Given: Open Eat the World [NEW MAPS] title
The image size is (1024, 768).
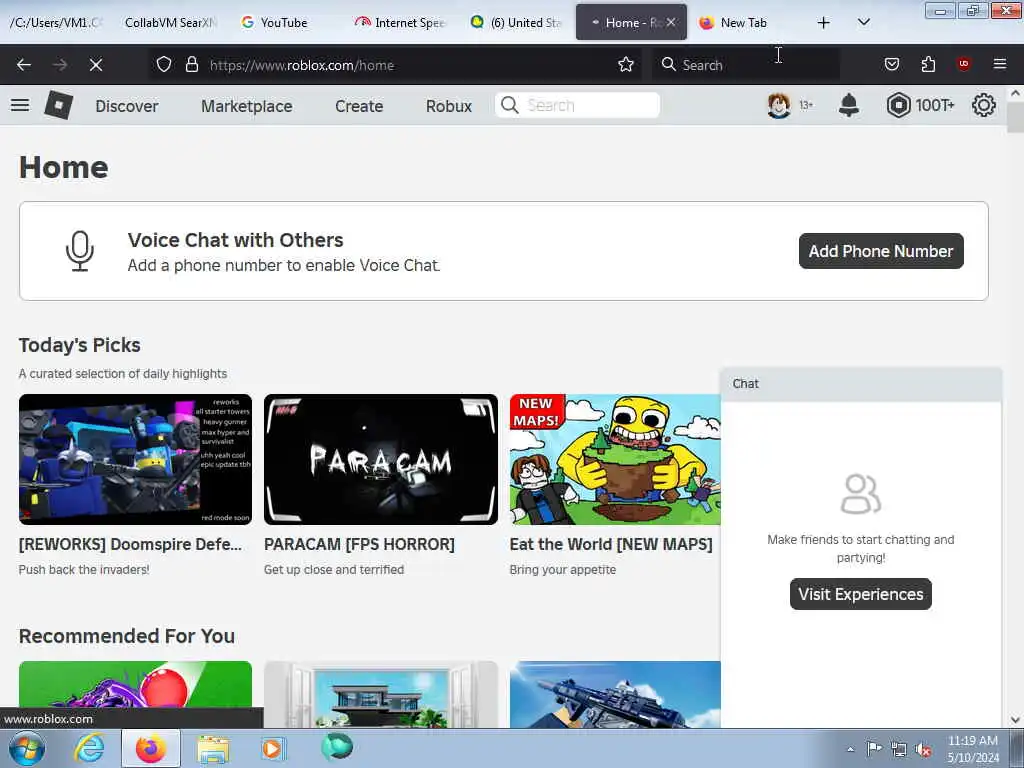Looking at the screenshot, I should pos(611,544).
